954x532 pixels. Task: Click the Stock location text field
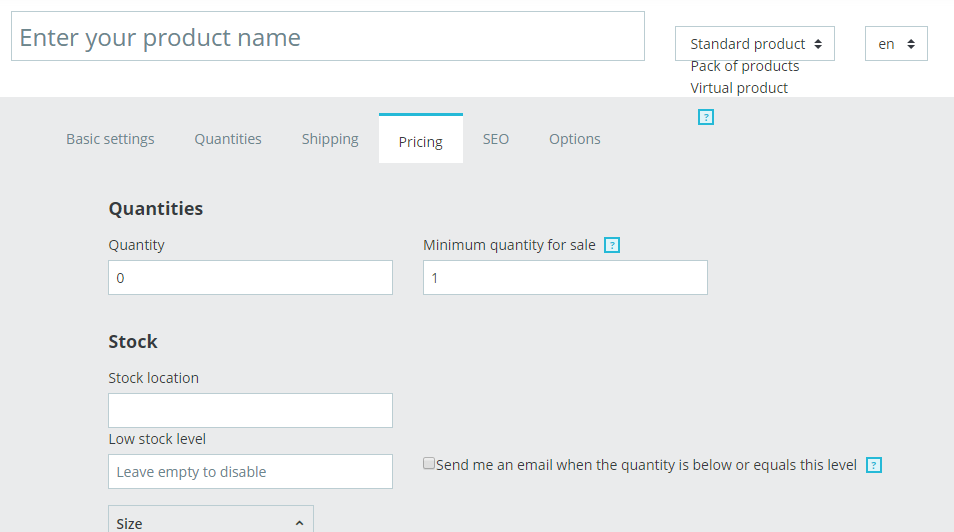(x=250, y=410)
